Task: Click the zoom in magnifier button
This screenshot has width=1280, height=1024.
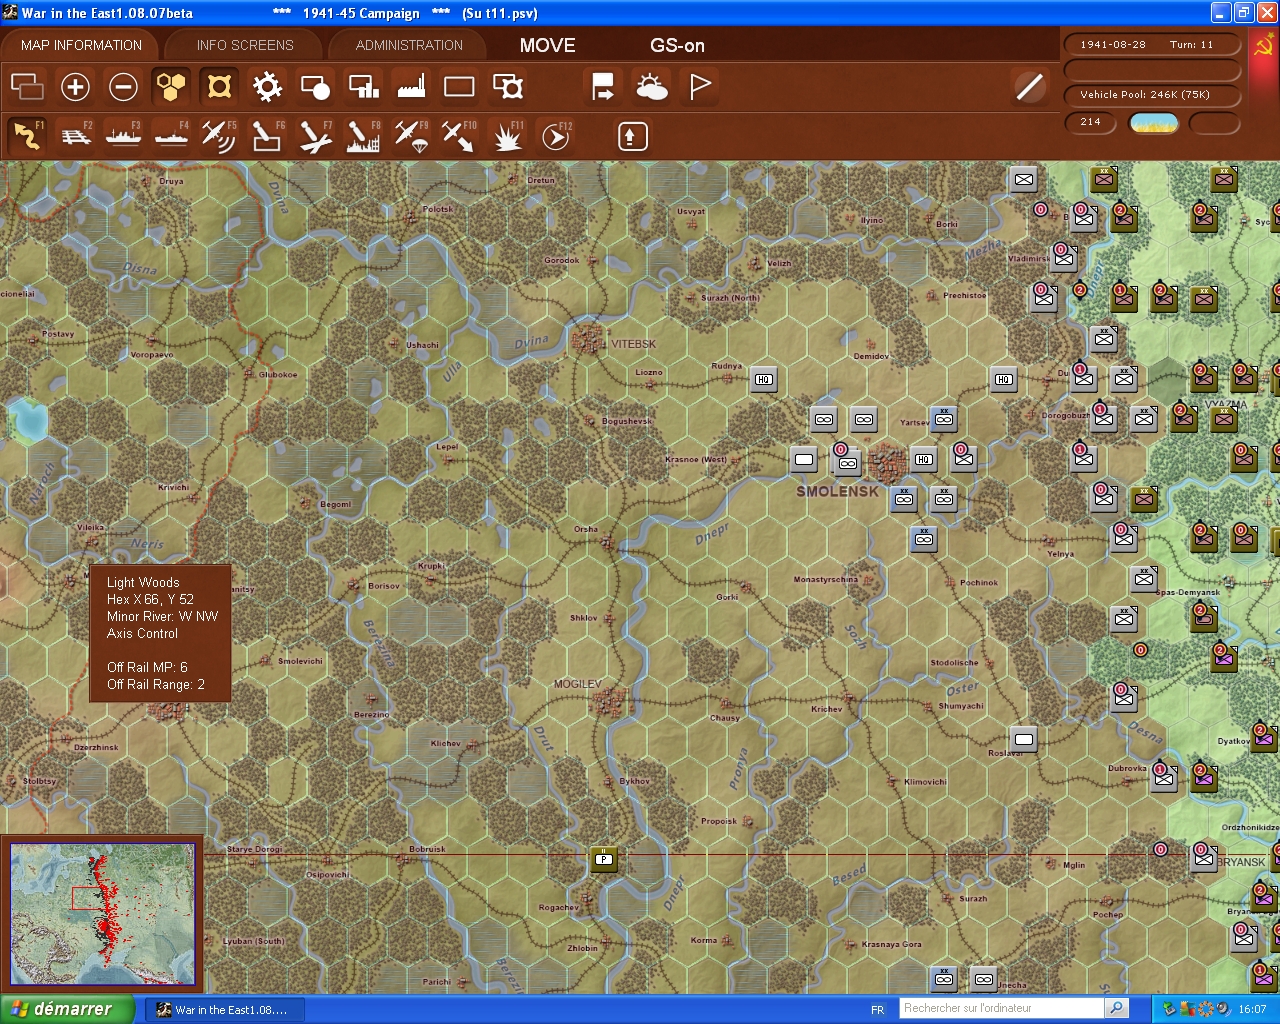Action: (x=75, y=87)
